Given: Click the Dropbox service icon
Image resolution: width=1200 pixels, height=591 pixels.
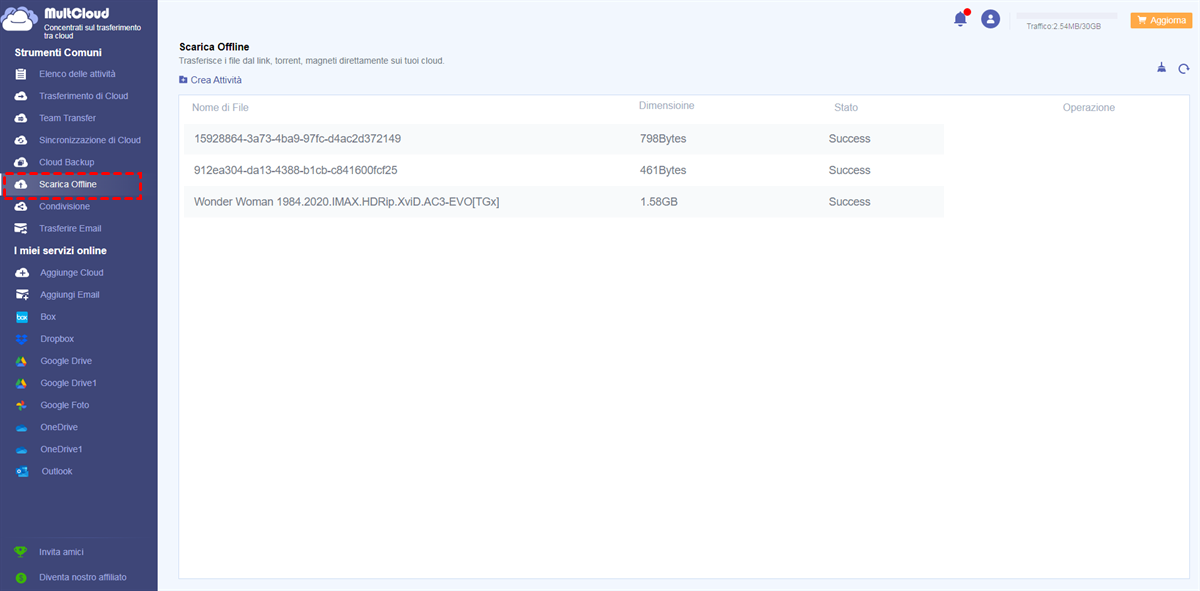Looking at the screenshot, I should point(21,339).
